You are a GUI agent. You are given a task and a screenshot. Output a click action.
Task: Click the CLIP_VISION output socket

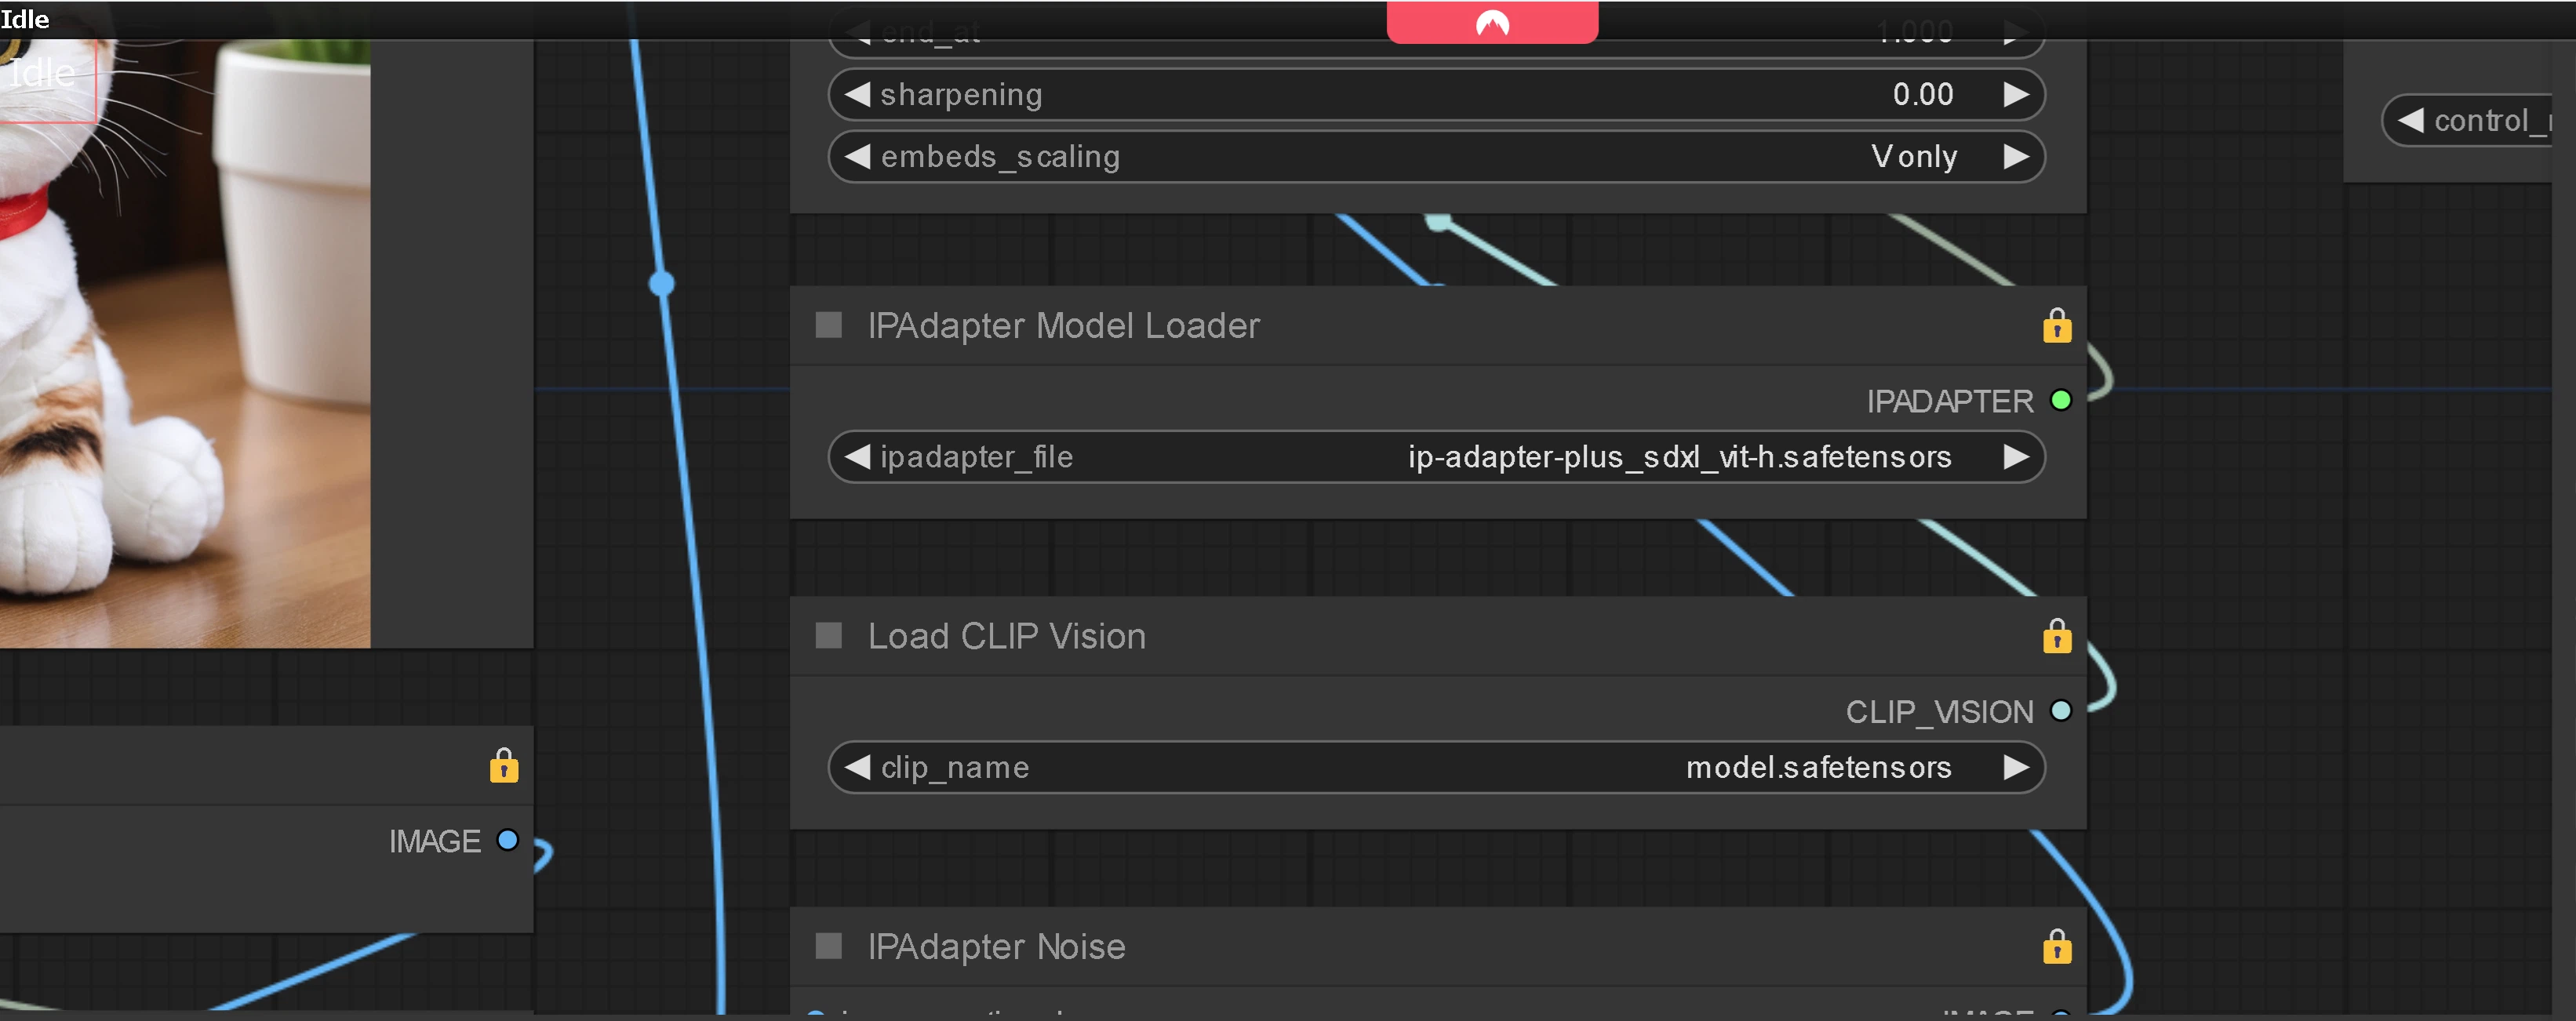point(2060,711)
